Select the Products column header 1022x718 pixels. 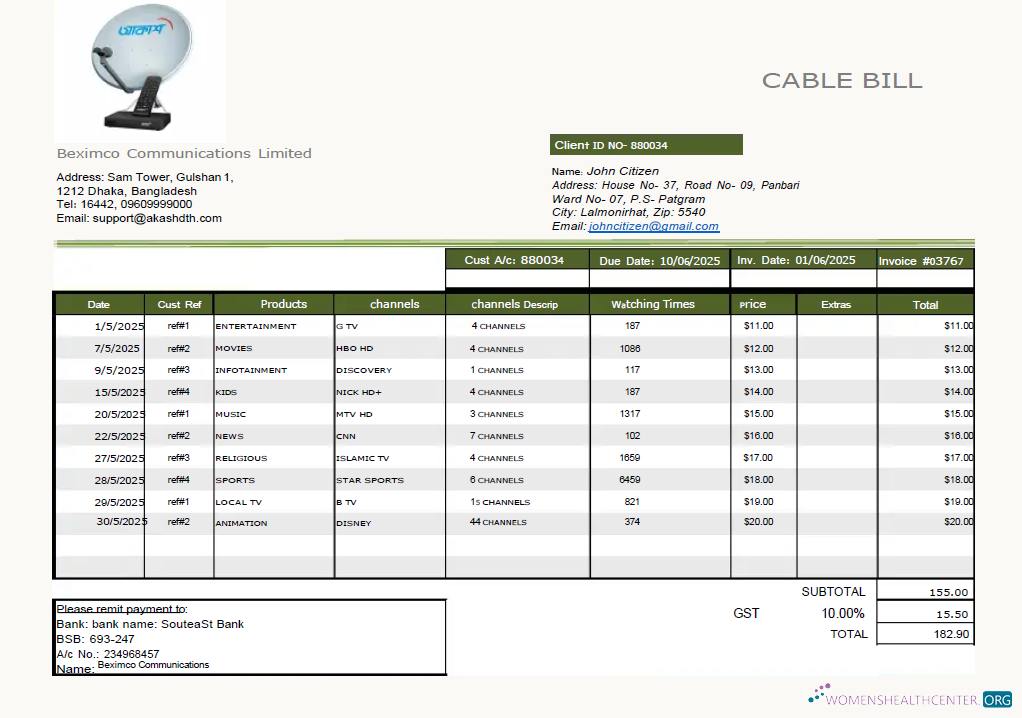tap(284, 304)
